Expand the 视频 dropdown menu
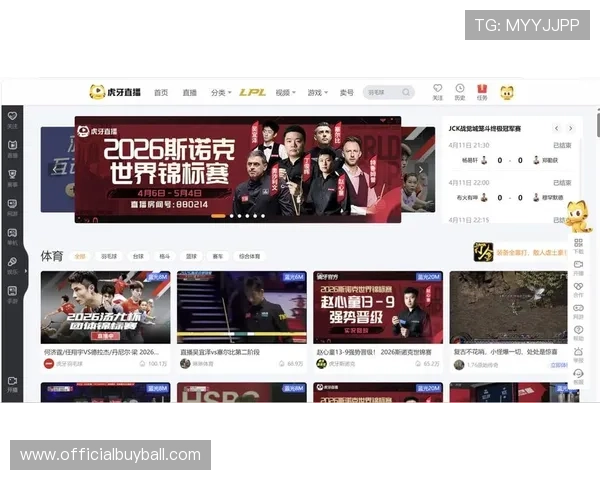 click(285, 92)
